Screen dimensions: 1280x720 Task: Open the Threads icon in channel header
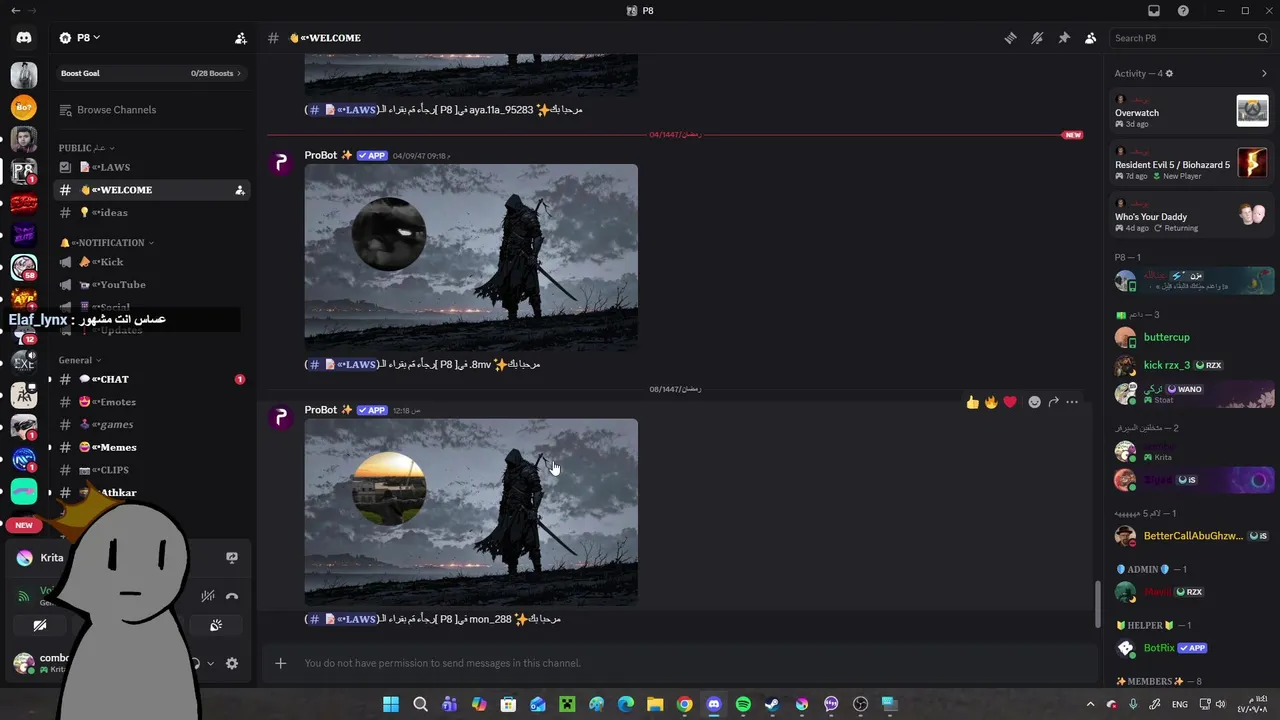pyautogui.click(x=1010, y=38)
